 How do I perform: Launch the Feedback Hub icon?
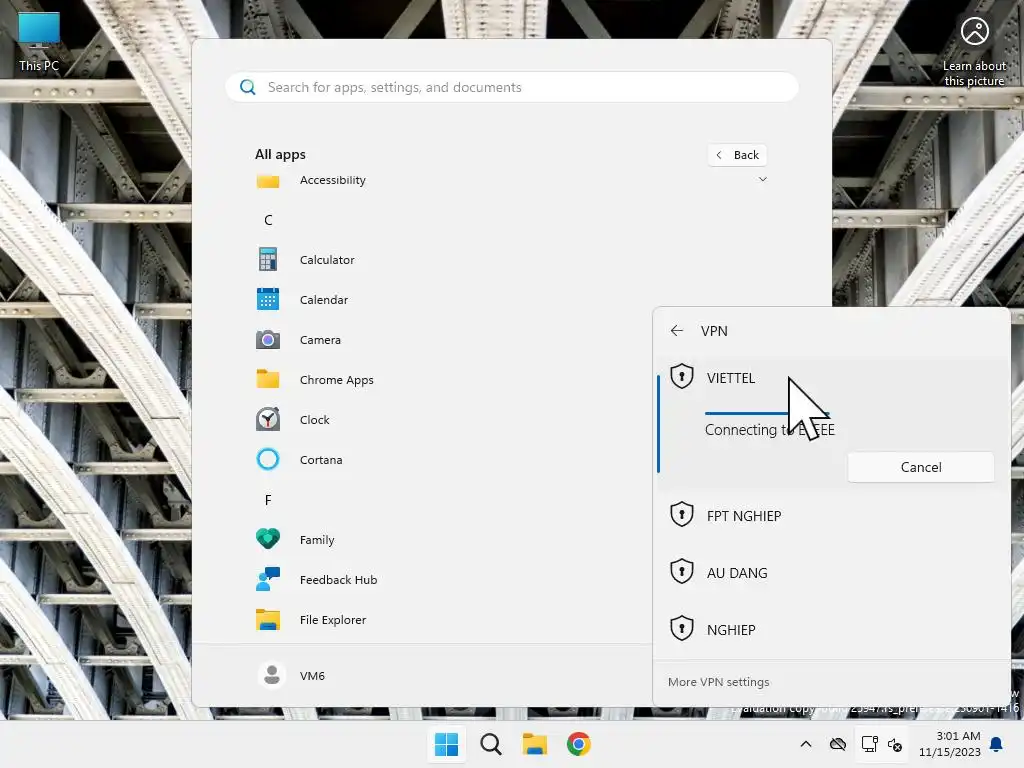(x=268, y=579)
